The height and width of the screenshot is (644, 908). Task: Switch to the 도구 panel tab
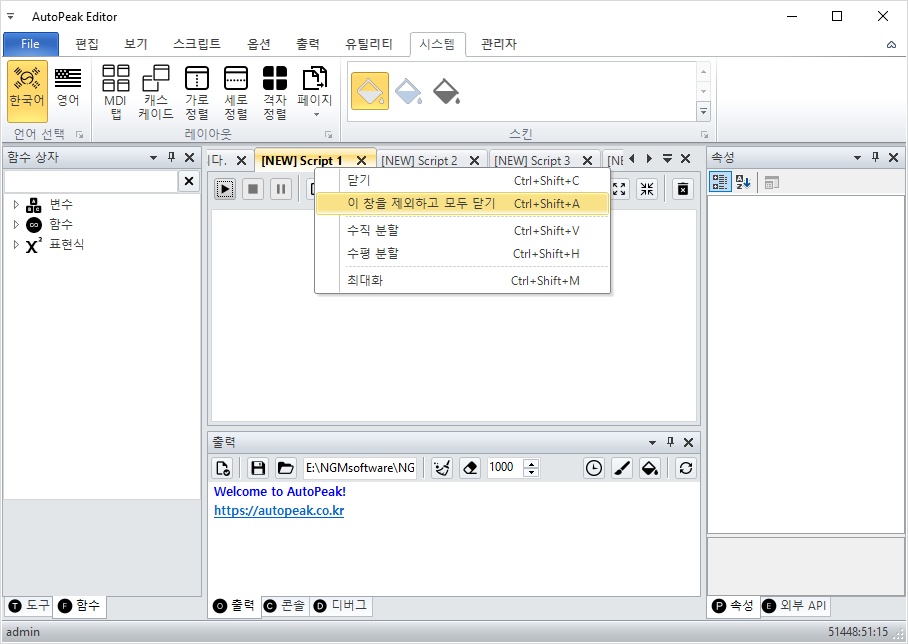coord(30,606)
